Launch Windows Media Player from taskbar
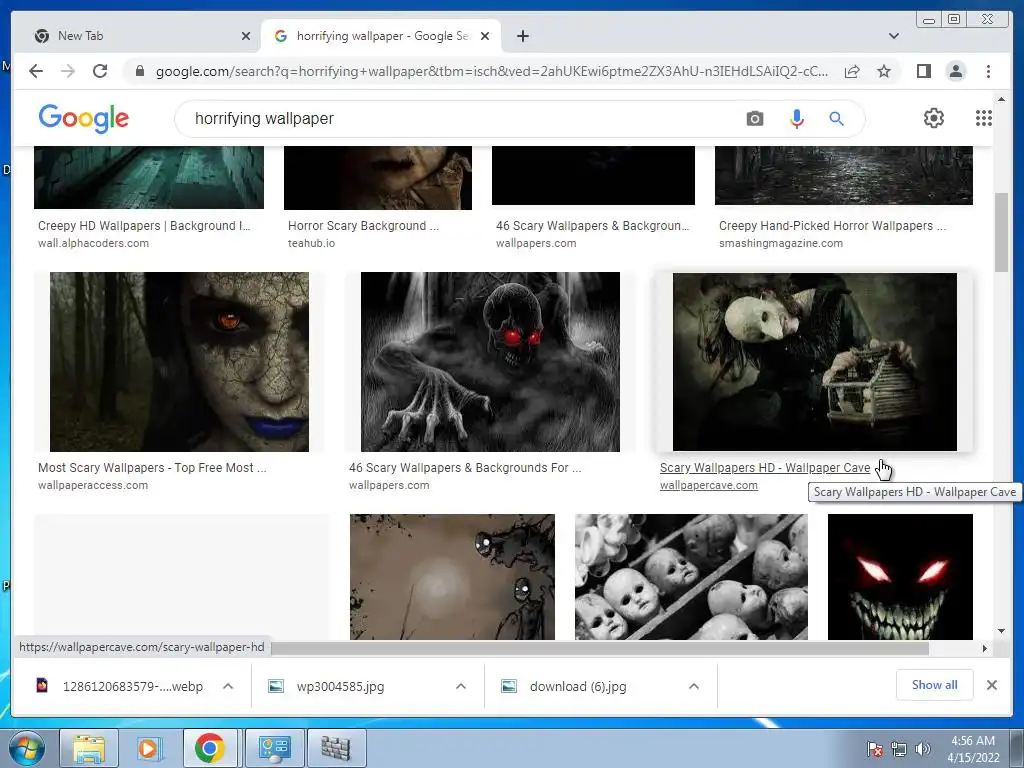Image resolution: width=1024 pixels, height=768 pixels. click(x=149, y=748)
